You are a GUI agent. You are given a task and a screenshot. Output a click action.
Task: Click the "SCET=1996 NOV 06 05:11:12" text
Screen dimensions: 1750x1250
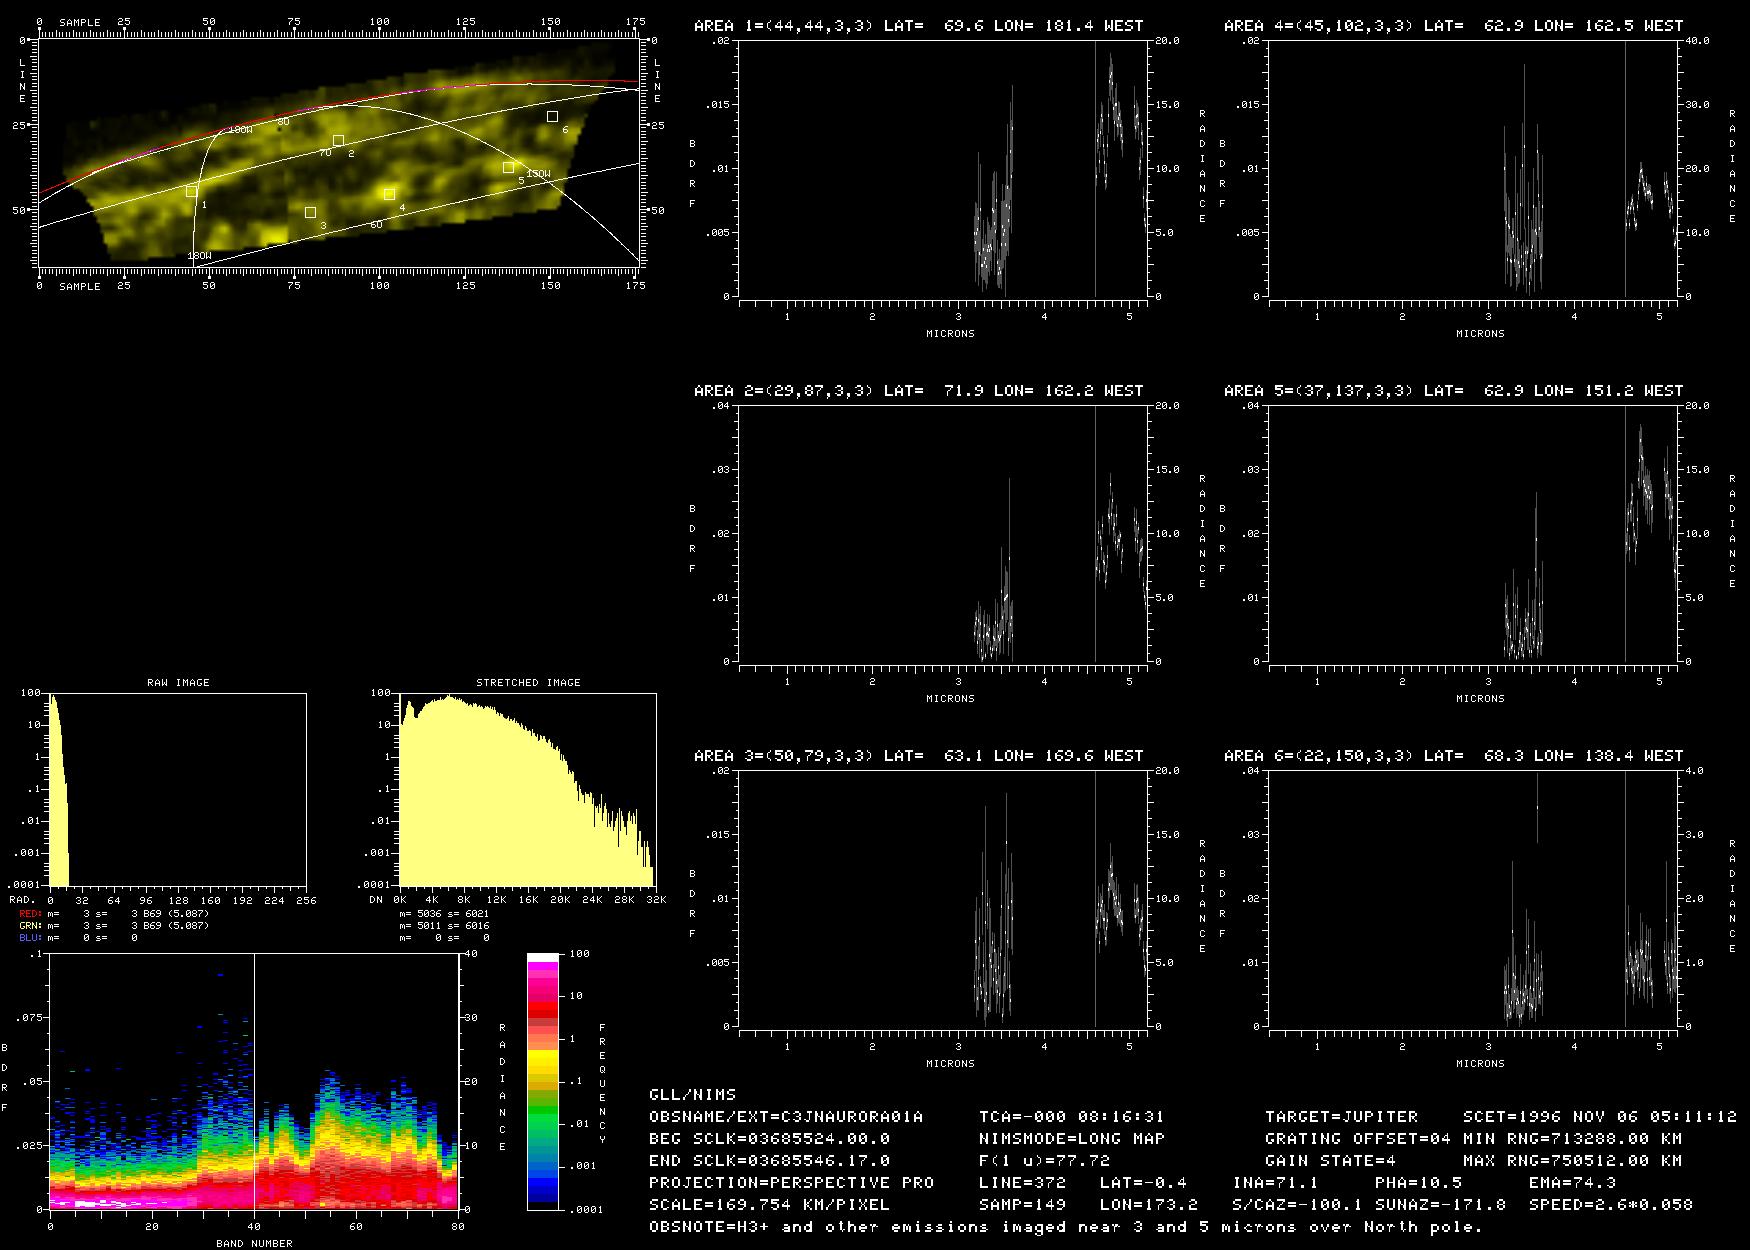1599,1117
